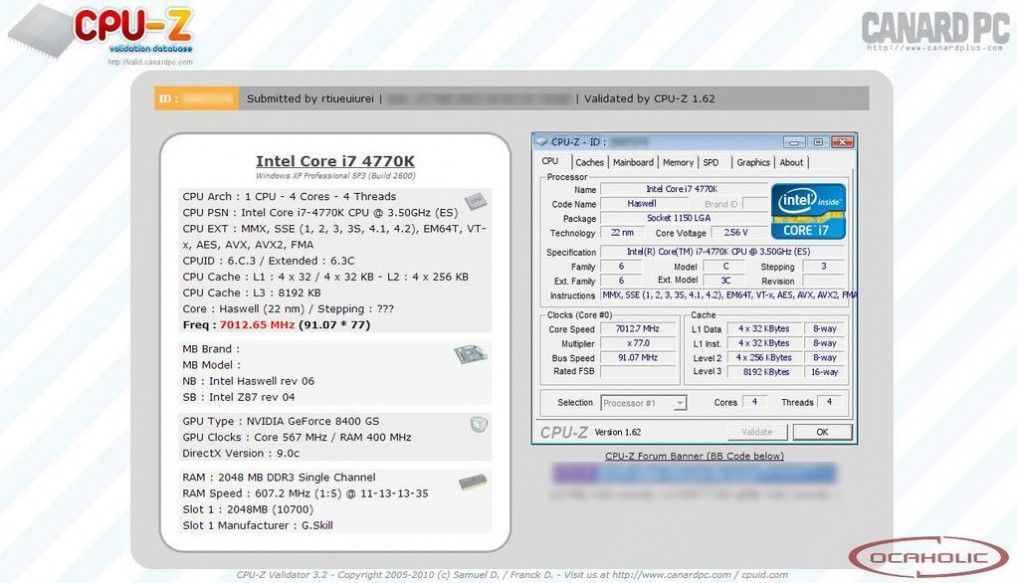
Task: Click the Intel Core i7 badge
Action: tap(808, 212)
